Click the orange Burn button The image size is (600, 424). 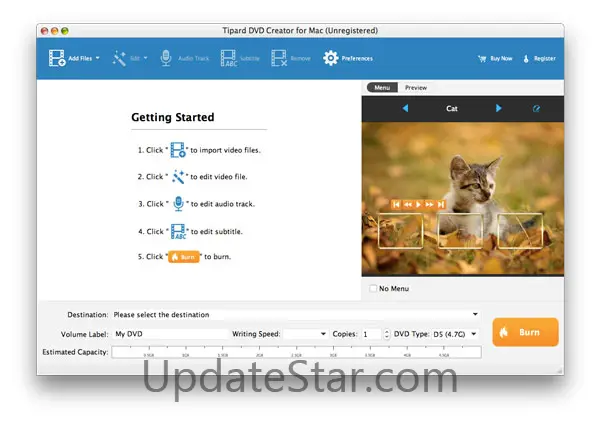(x=525, y=332)
